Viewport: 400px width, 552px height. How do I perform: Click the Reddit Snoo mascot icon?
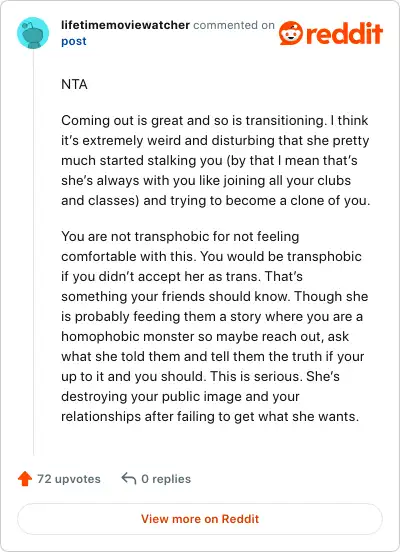(290, 33)
